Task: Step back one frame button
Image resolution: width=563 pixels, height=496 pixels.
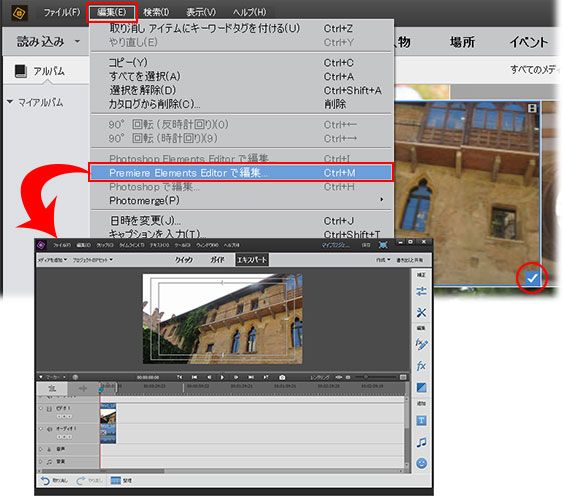Action: (209, 377)
